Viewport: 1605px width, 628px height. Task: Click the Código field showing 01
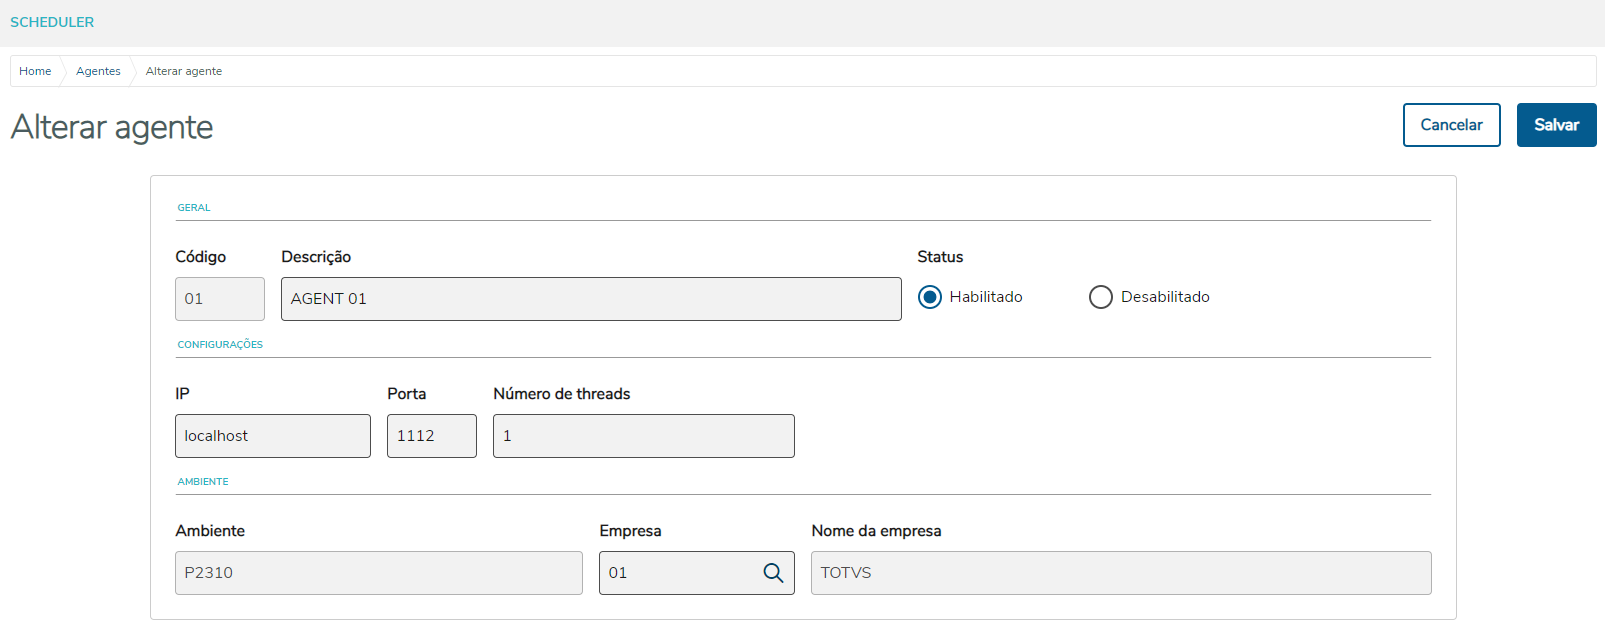point(219,299)
